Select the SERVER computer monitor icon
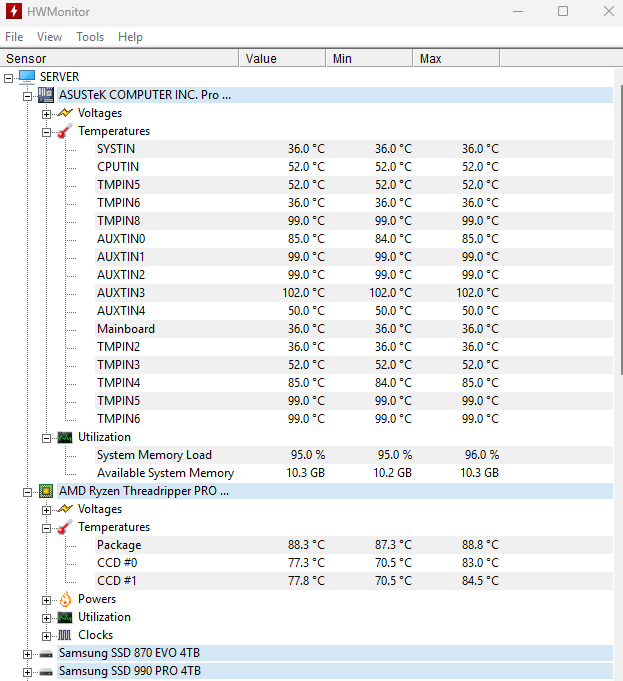Image resolution: width=623 pixels, height=681 pixels. [27, 77]
